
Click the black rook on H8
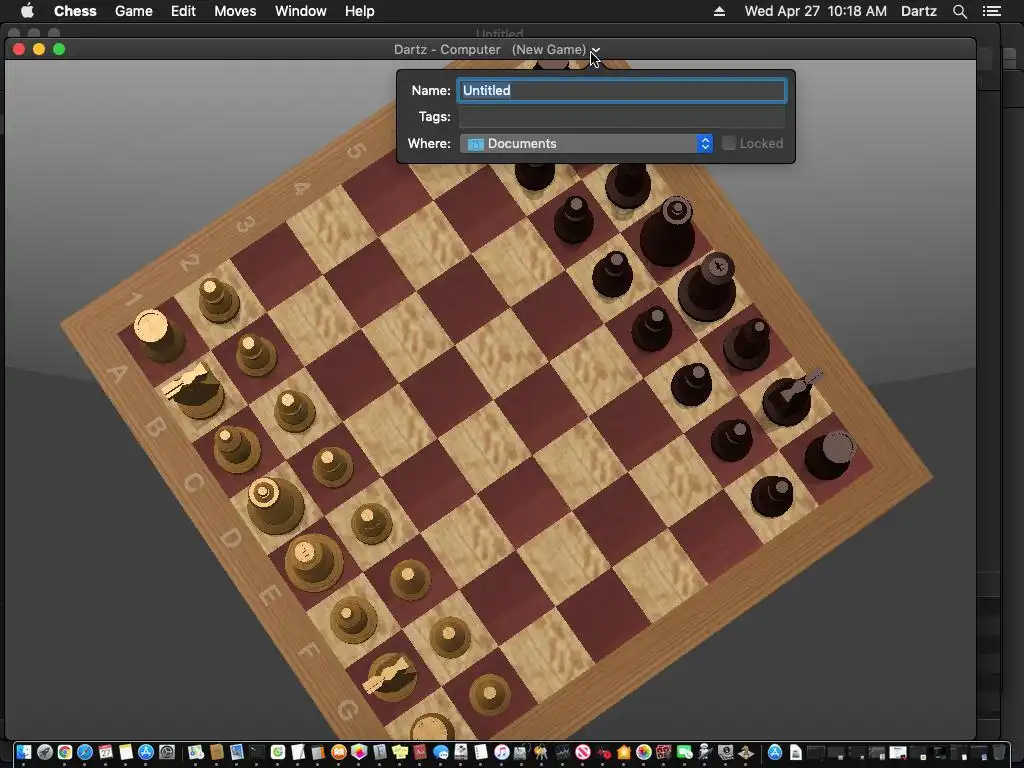pos(829,455)
